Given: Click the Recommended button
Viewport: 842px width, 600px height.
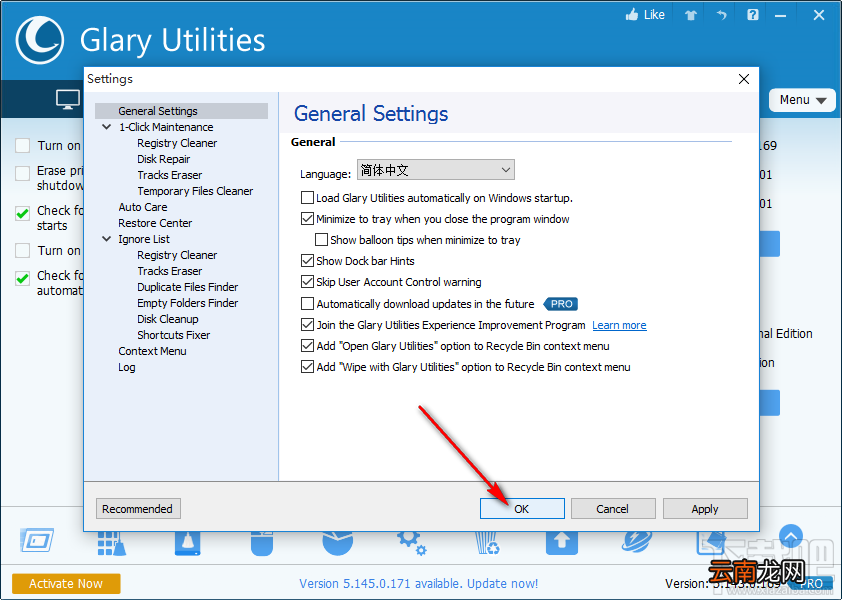Looking at the screenshot, I should click(x=138, y=509).
